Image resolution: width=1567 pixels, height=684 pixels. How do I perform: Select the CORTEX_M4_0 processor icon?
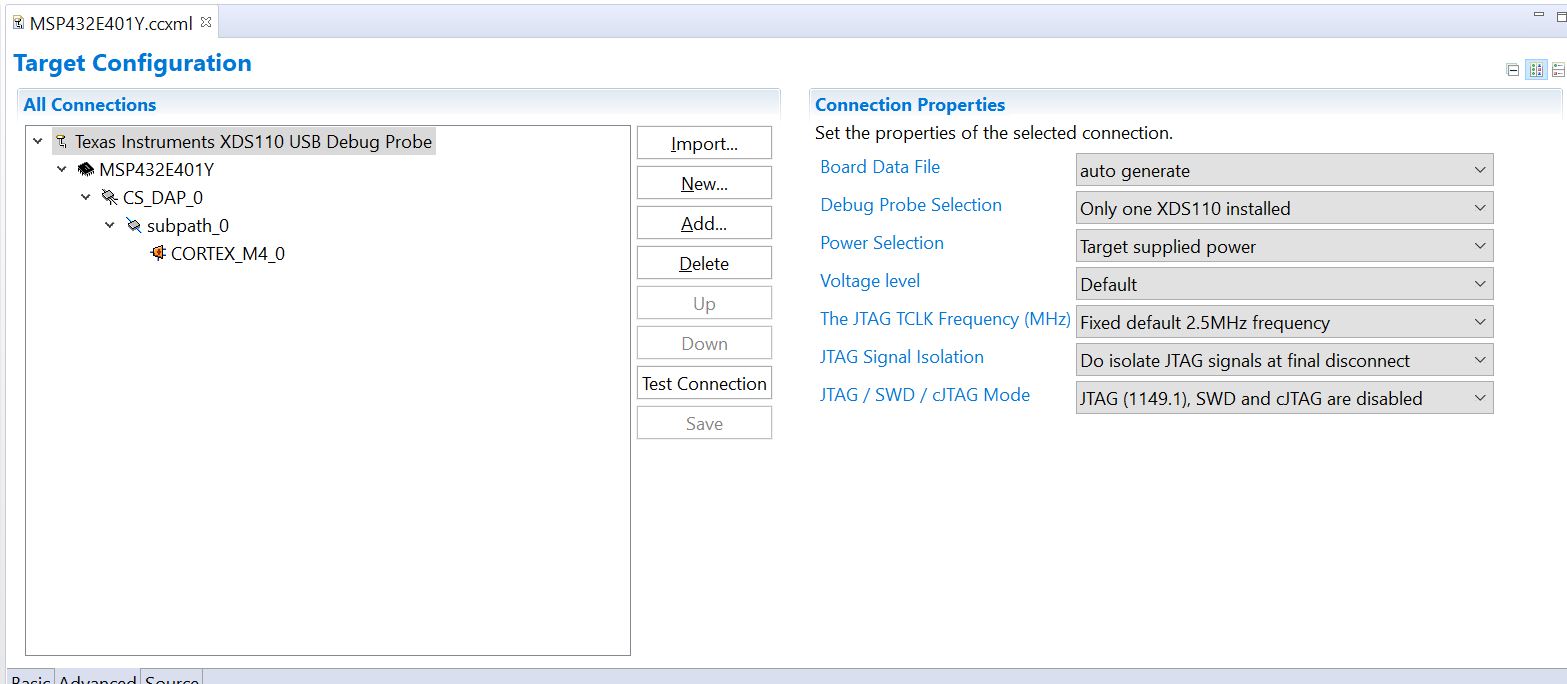coord(157,253)
